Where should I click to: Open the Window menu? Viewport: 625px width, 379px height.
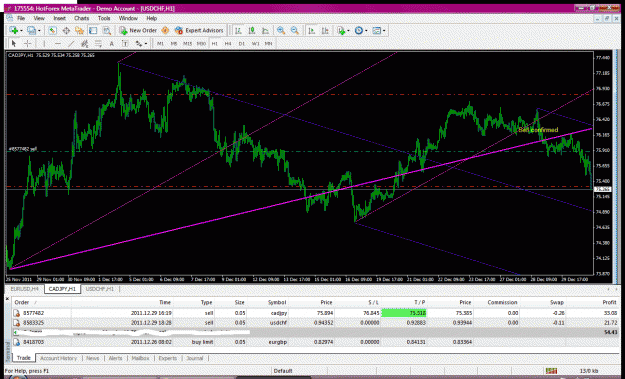tap(128, 18)
